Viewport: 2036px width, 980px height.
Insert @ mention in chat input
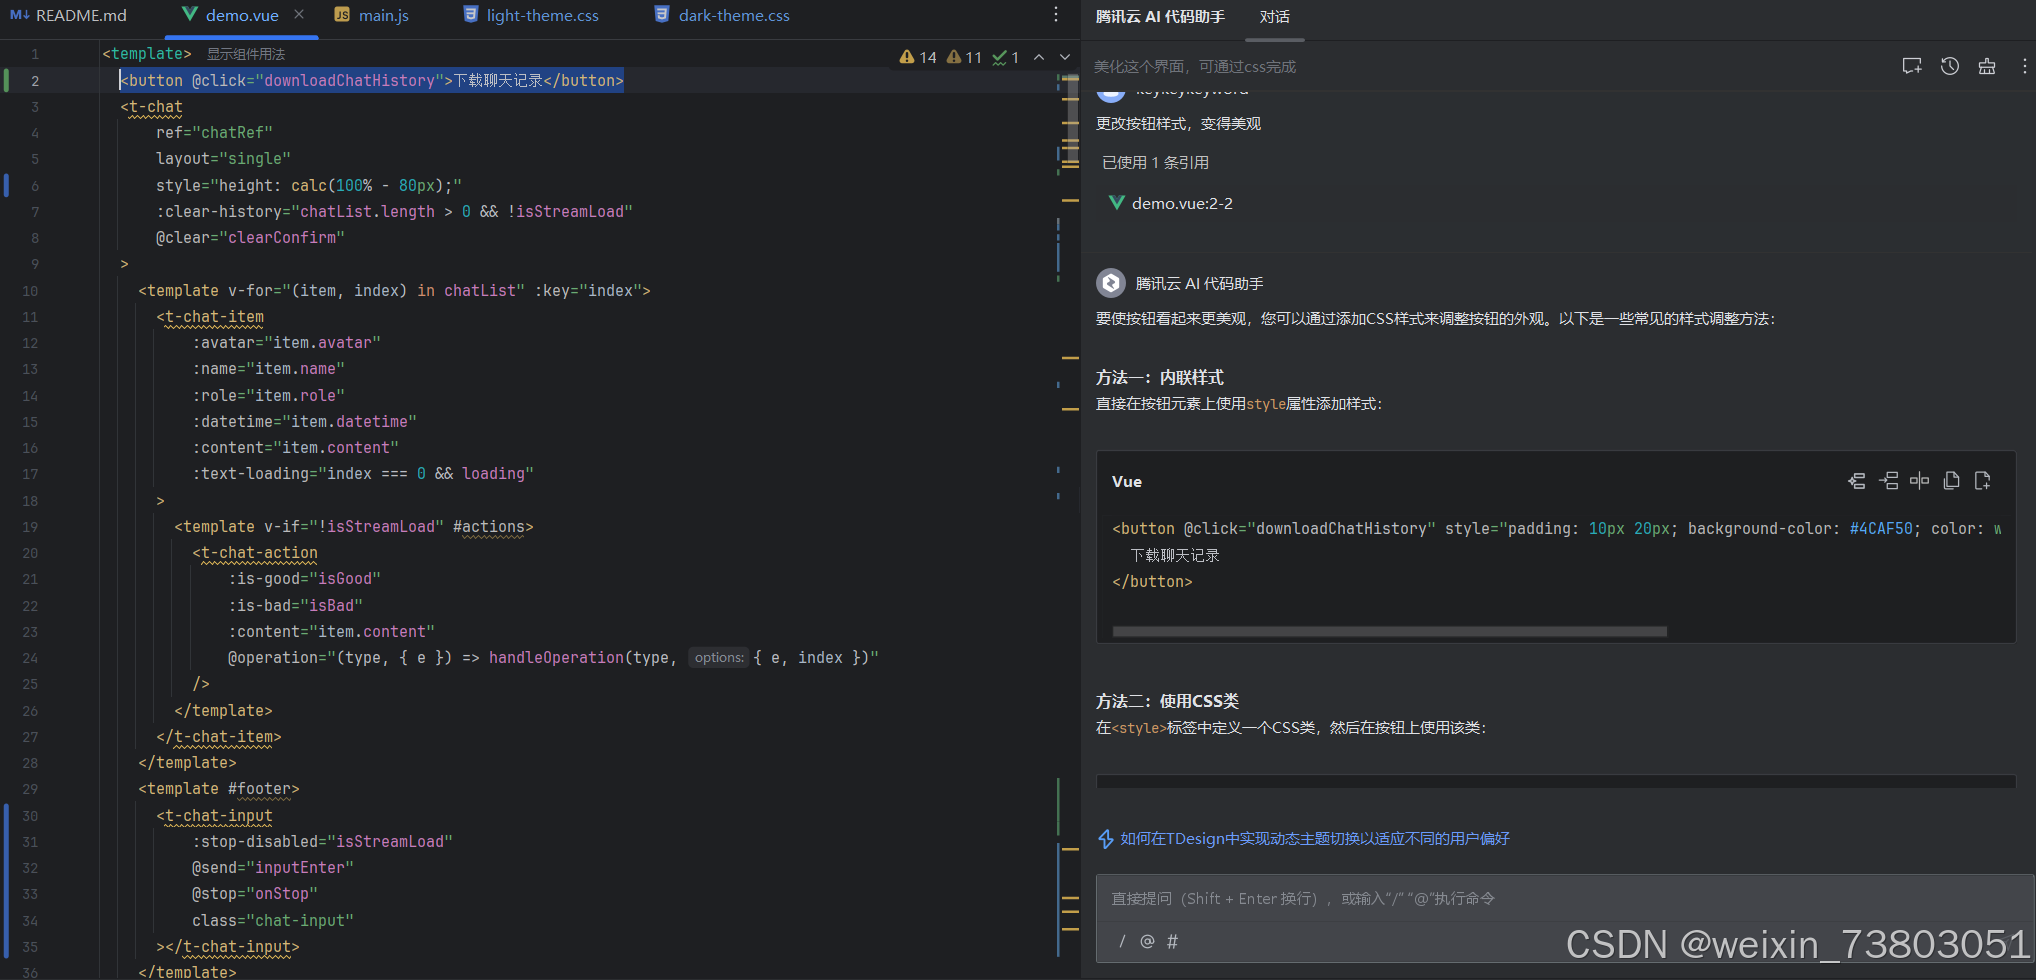pyautogui.click(x=1147, y=941)
